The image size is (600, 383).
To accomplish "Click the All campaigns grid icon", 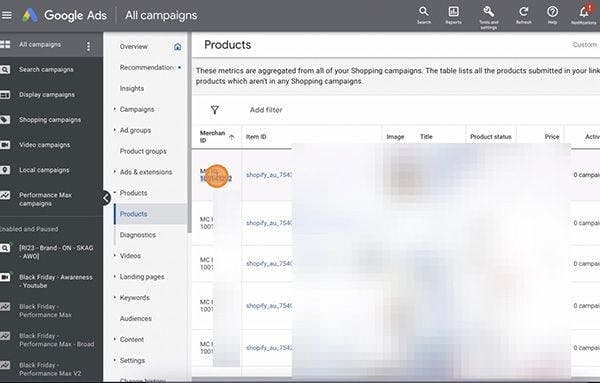I will (x=5, y=44).
